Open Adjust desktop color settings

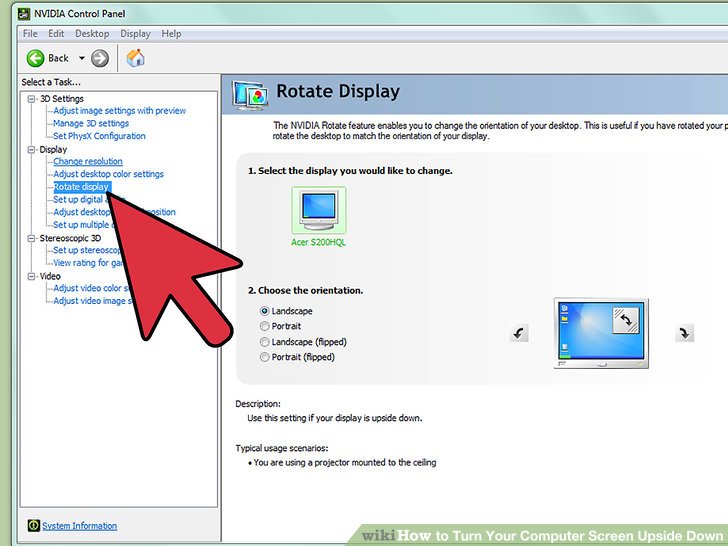click(109, 174)
